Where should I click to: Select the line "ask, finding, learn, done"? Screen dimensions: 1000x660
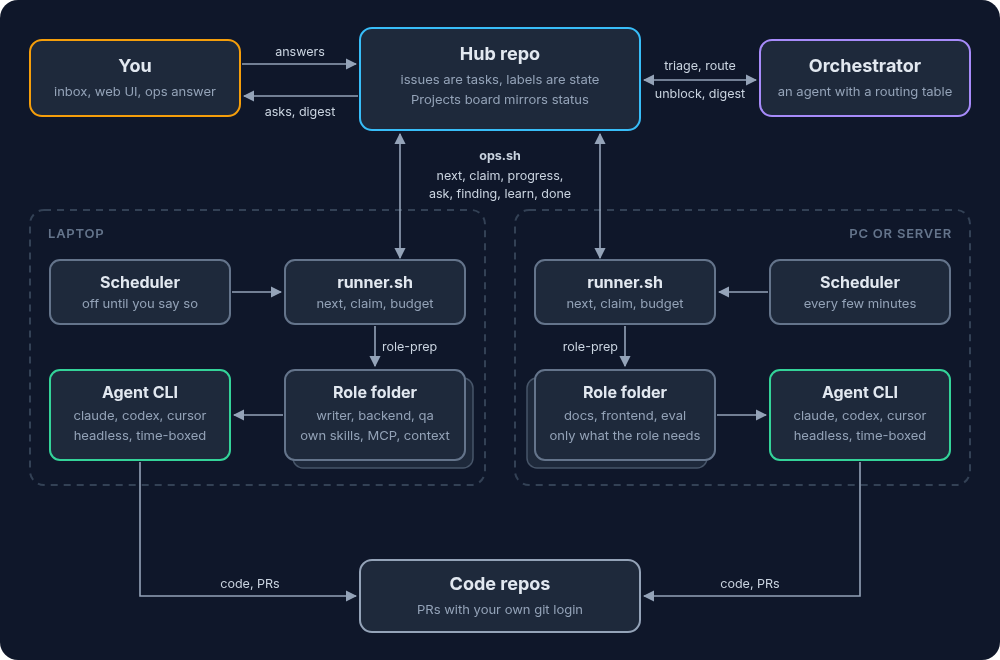(500, 193)
